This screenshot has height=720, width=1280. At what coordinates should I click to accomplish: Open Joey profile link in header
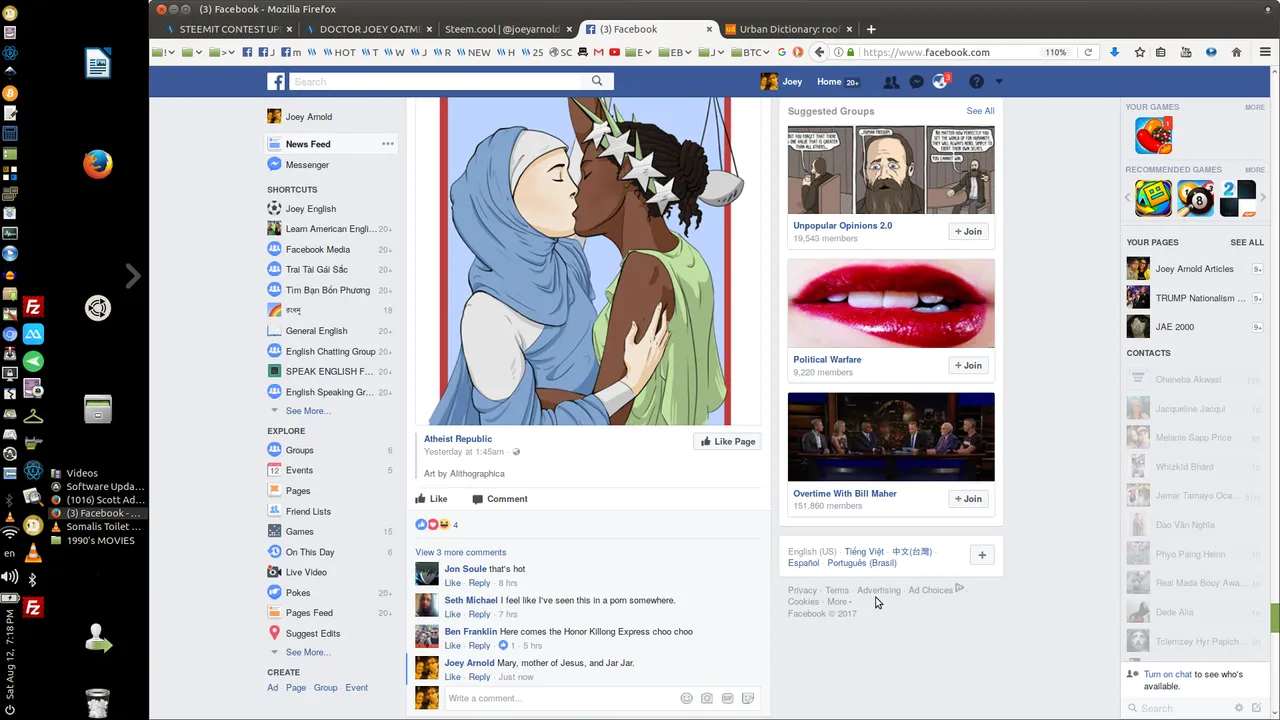[x=782, y=82]
